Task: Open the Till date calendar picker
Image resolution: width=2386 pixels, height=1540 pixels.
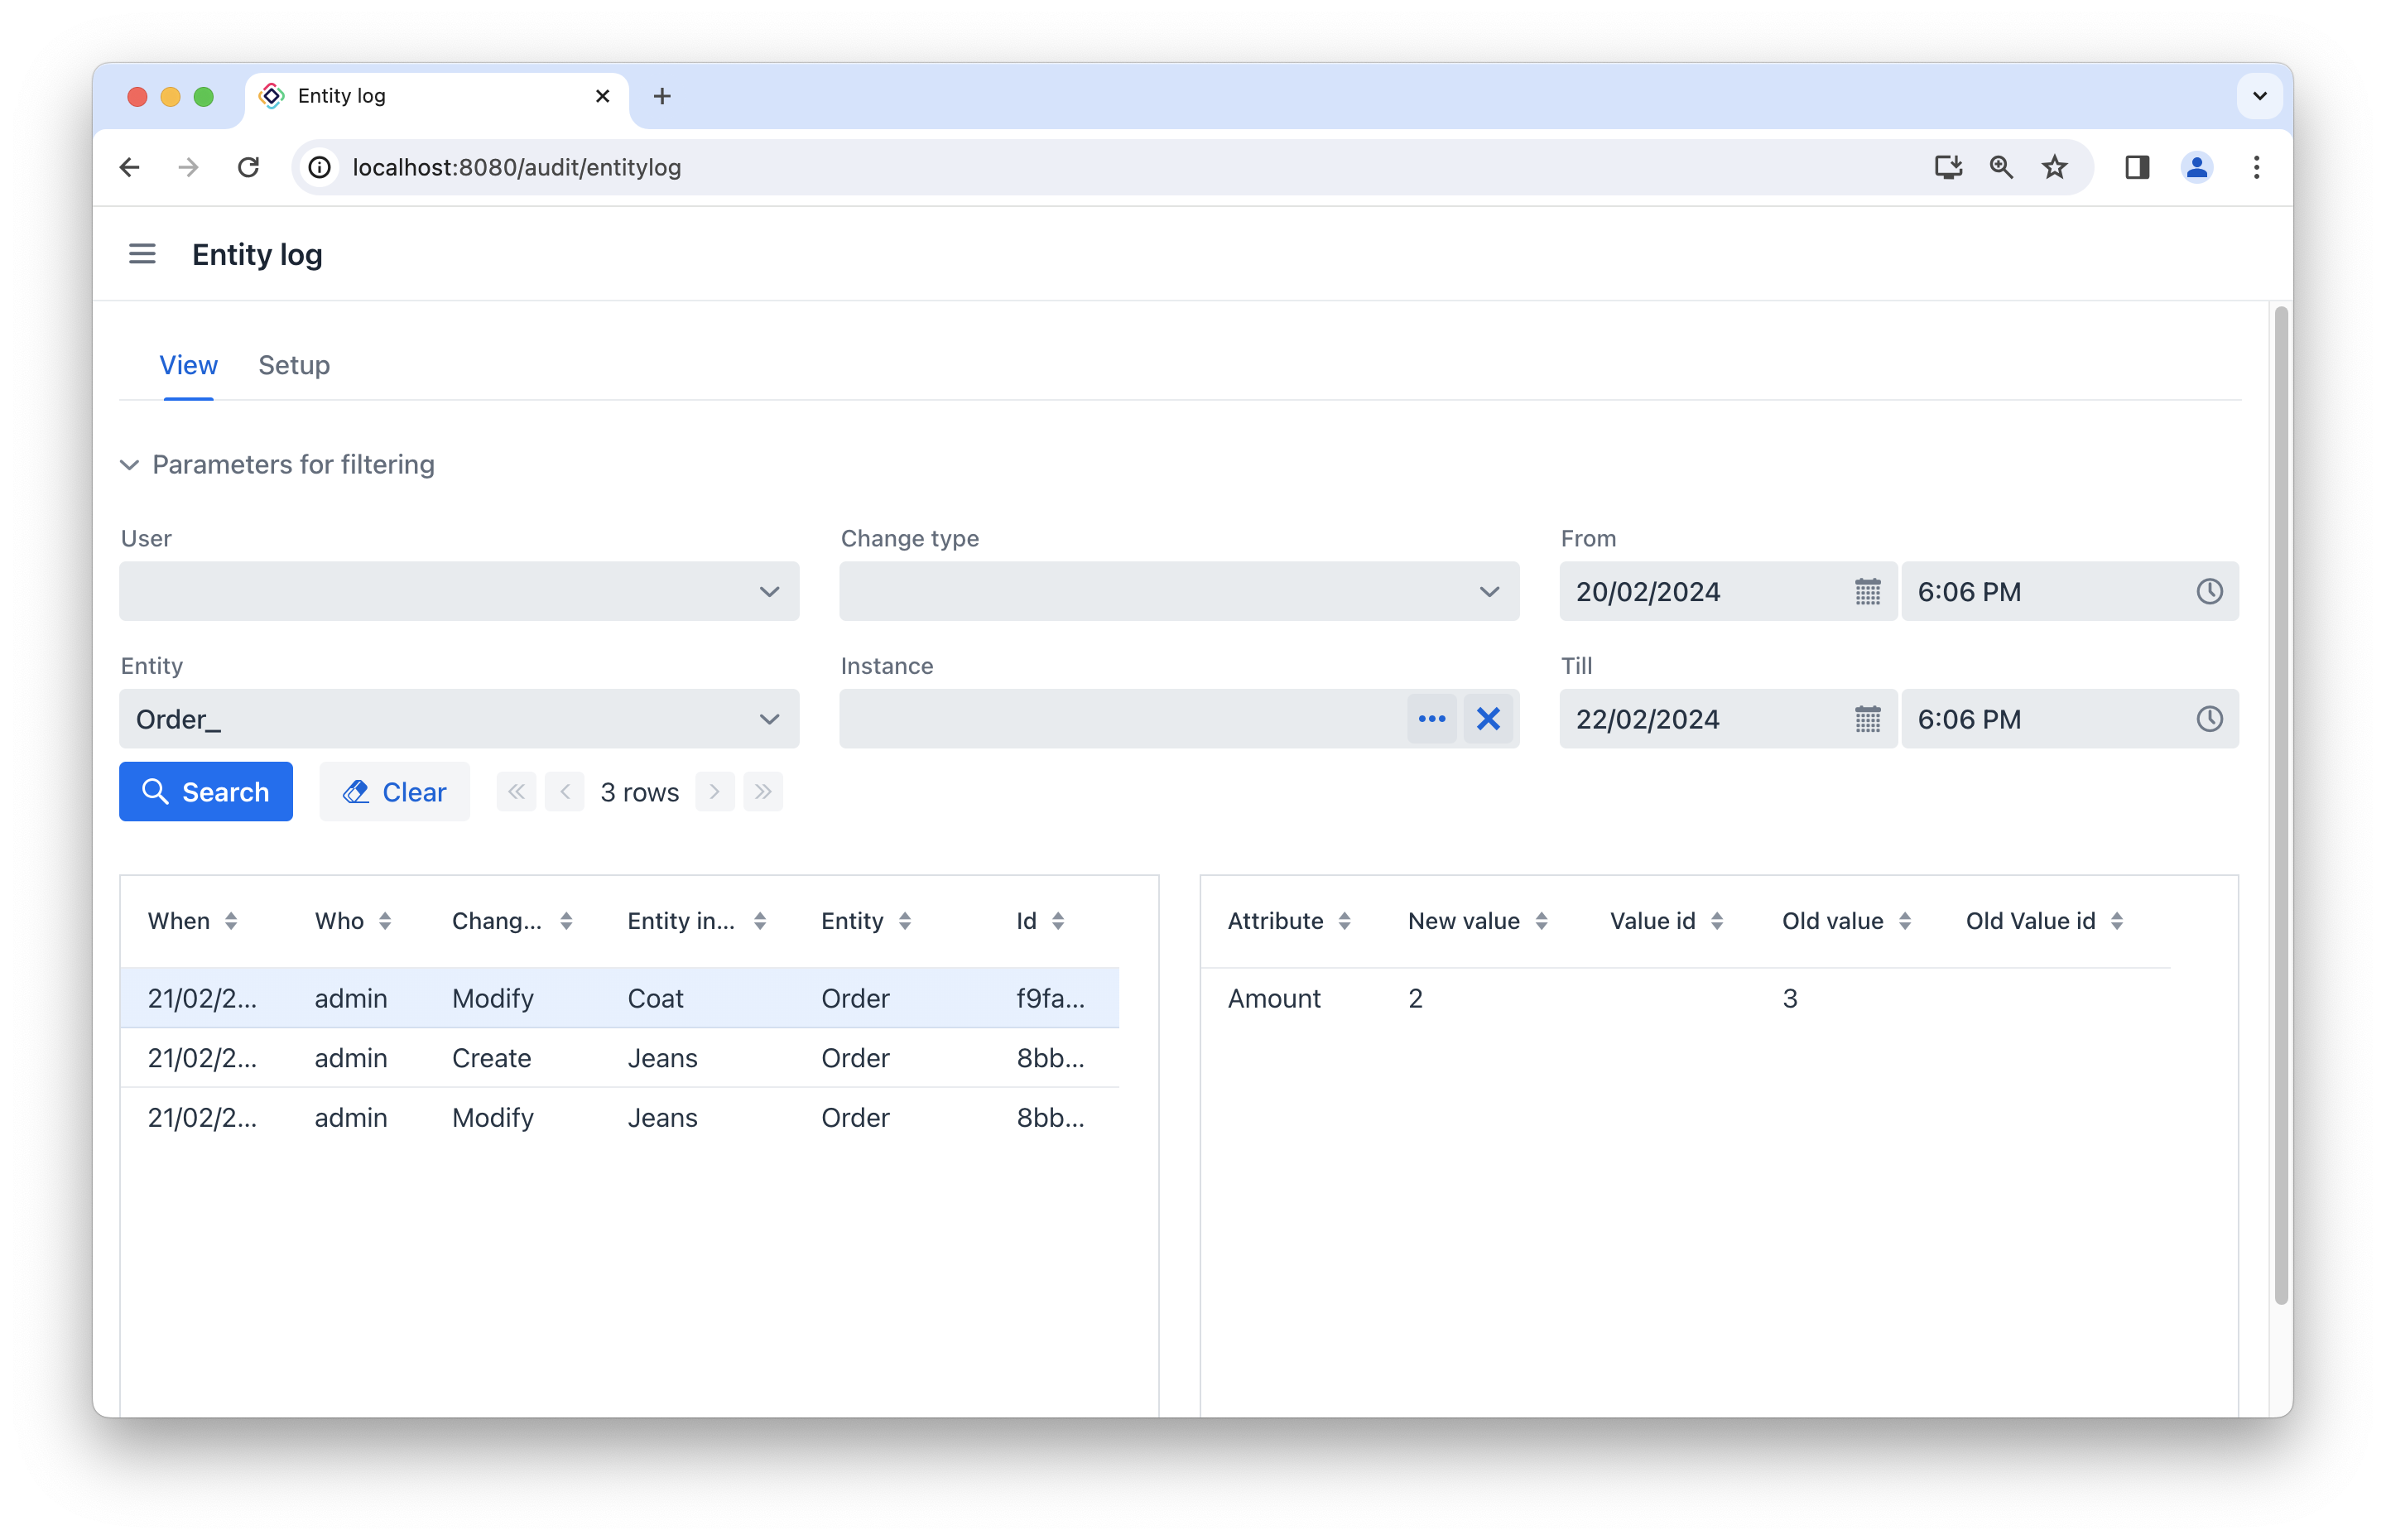Action: (1867, 719)
